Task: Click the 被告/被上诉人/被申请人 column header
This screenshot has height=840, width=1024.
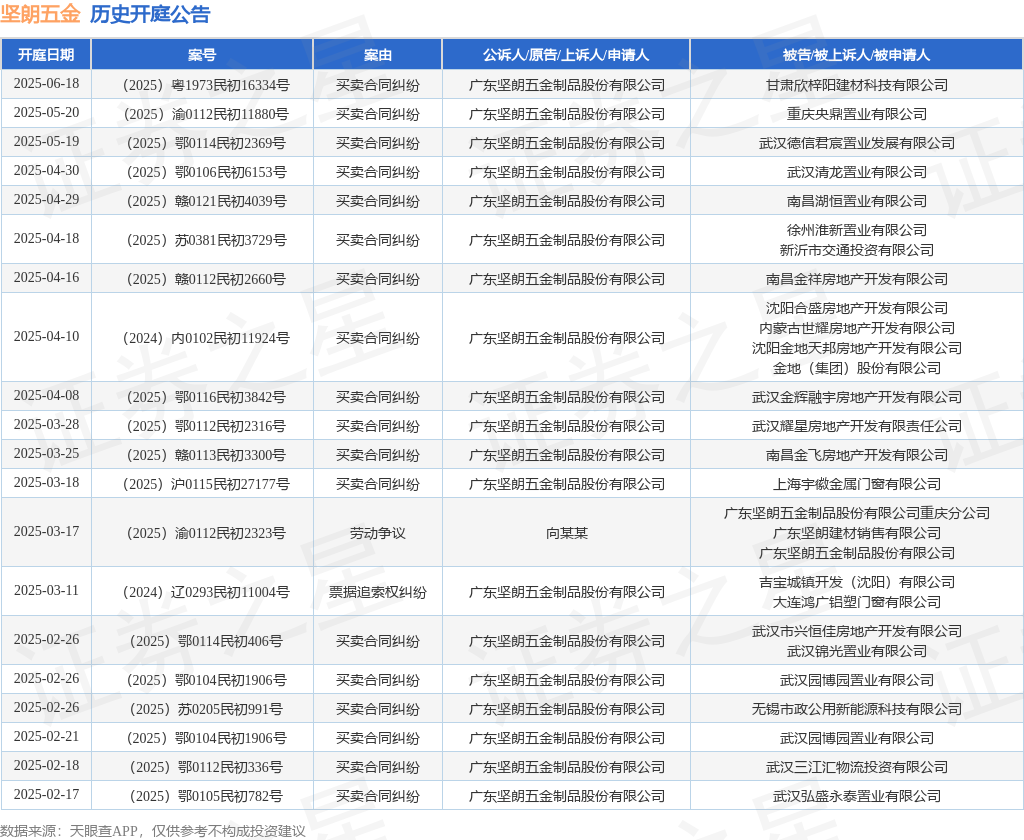Action: [856, 55]
